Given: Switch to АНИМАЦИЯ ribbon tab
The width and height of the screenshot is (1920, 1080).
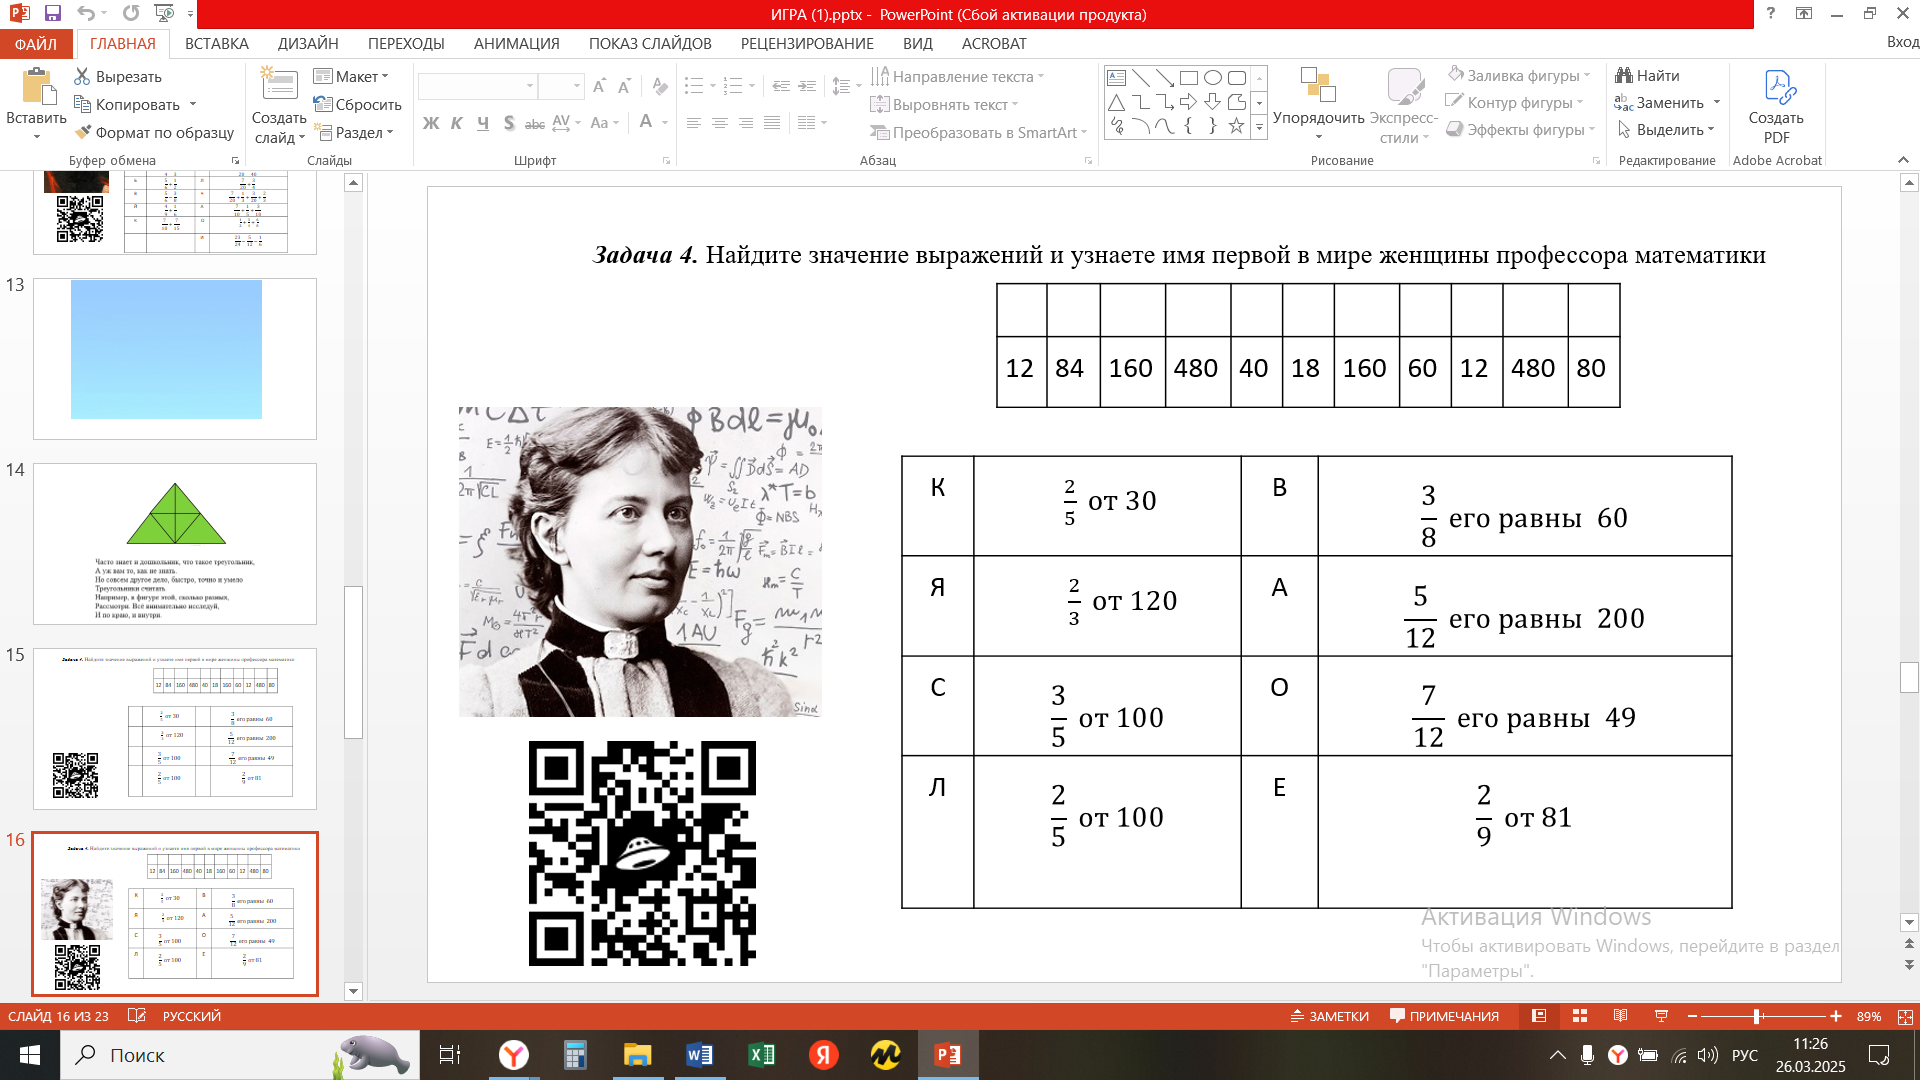Looking at the screenshot, I should pos(517,44).
